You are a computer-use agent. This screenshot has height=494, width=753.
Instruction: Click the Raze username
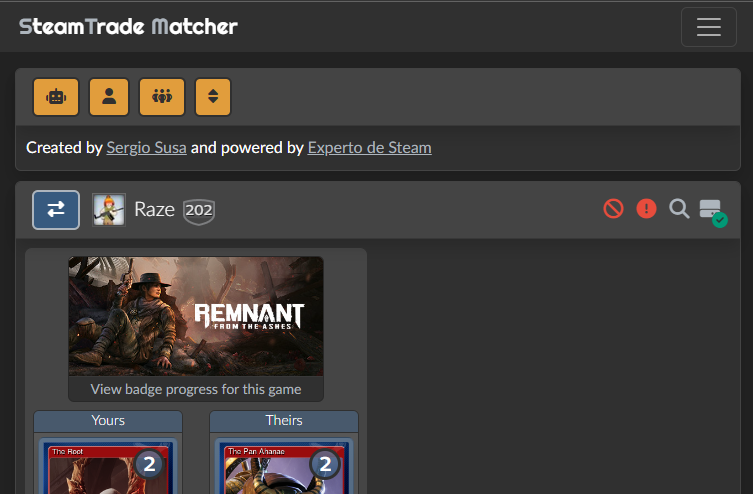tap(154, 209)
